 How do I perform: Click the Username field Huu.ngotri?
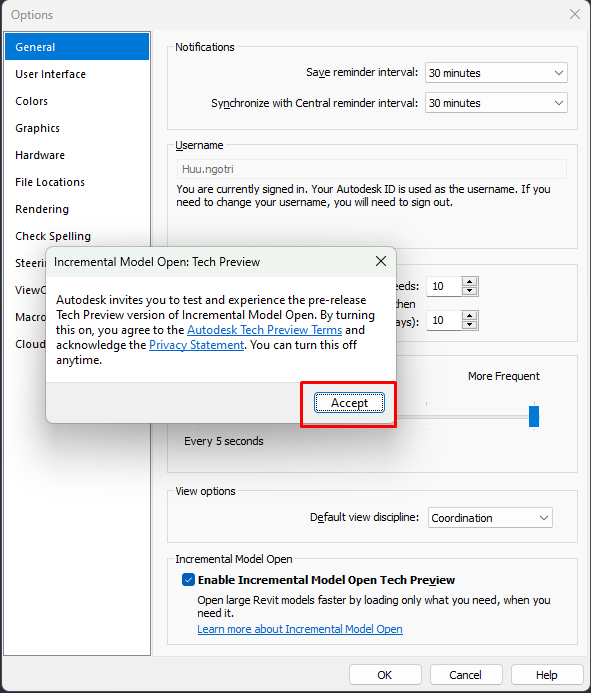(x=371, y=169)
